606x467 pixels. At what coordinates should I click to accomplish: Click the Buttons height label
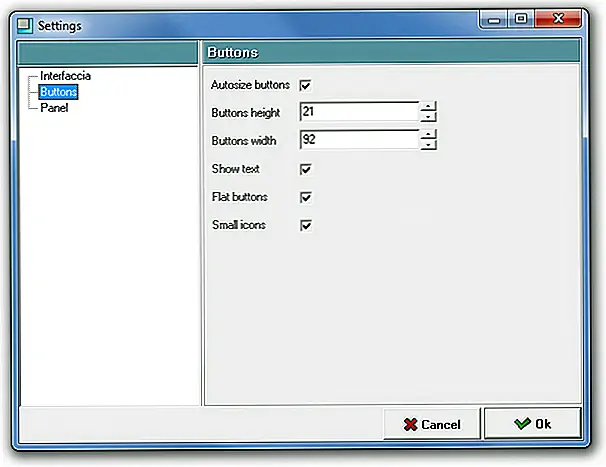coord(246,113)
